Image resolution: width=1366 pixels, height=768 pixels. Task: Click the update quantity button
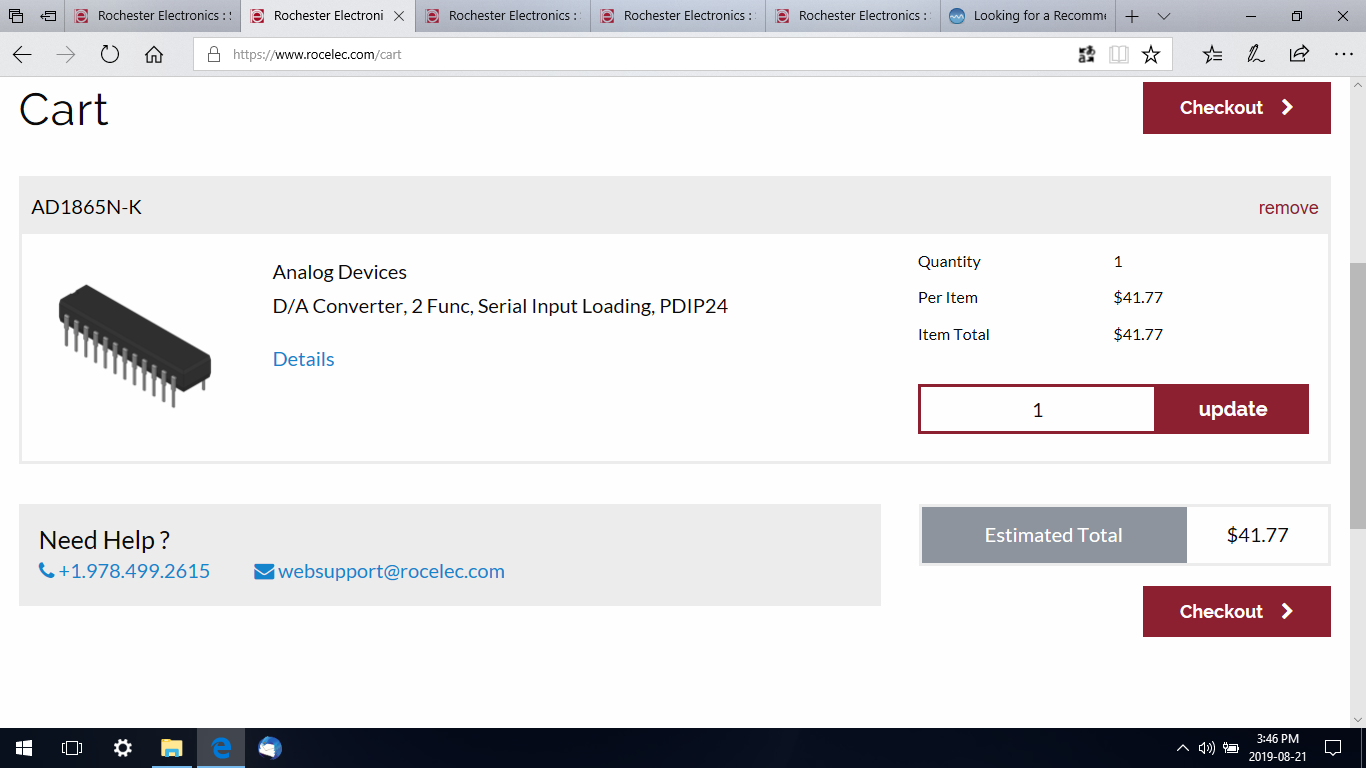[x=1232, y=409]
